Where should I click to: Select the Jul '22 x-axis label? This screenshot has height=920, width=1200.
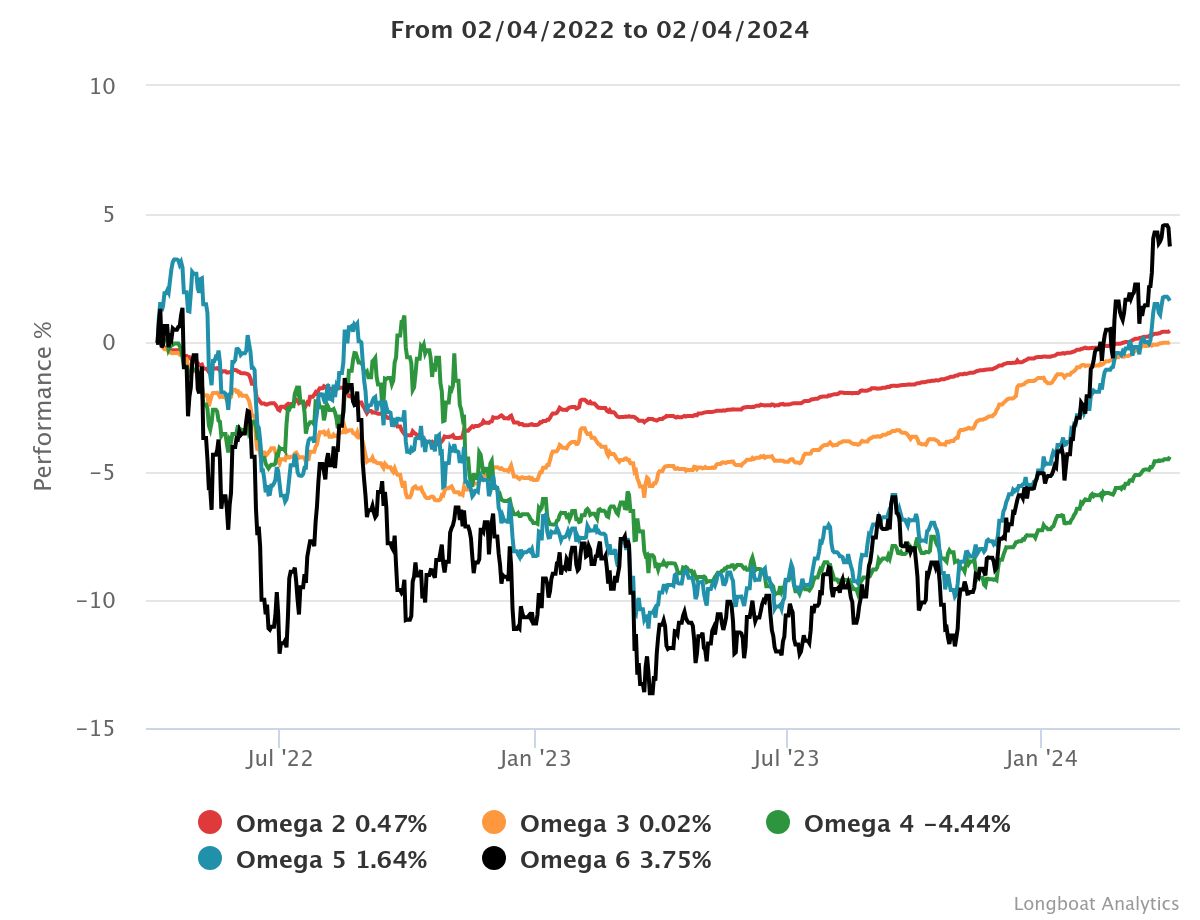pos(280,759)
